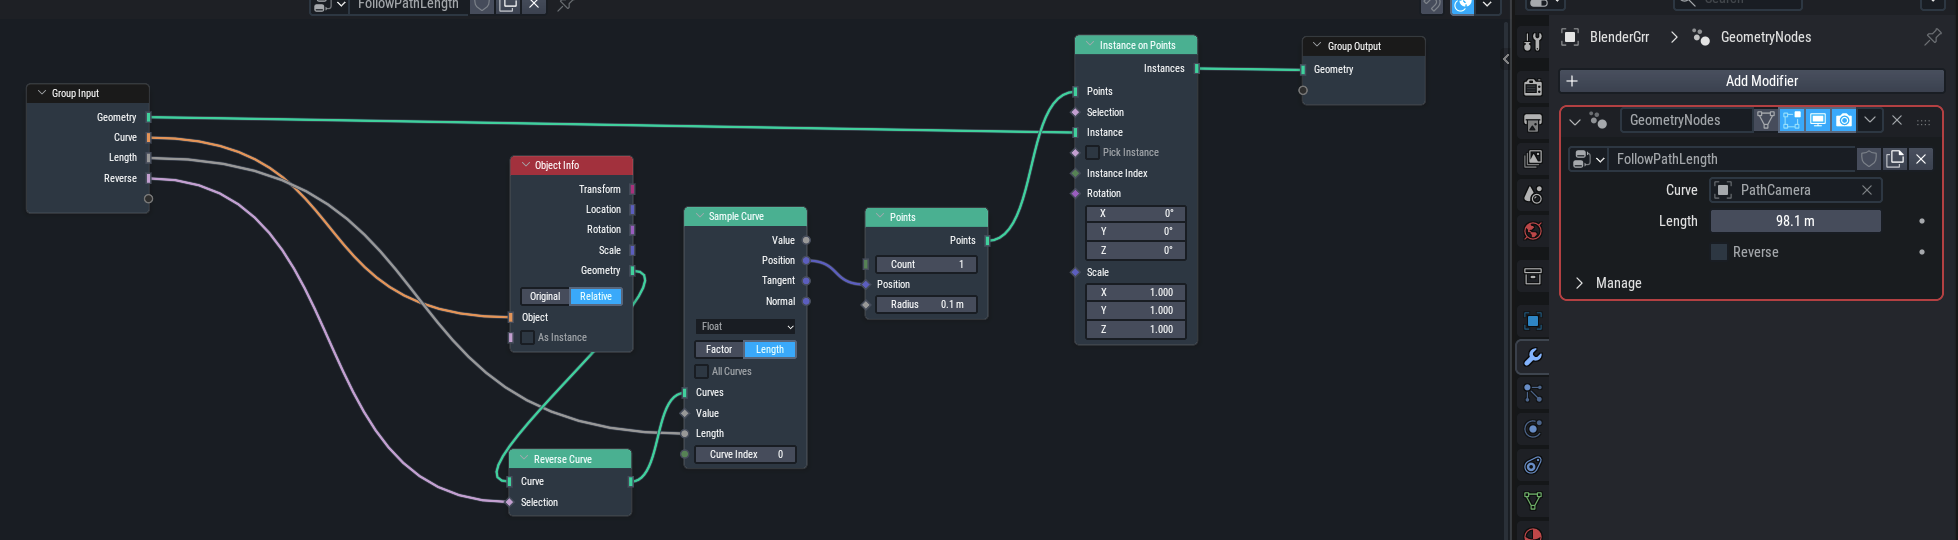Open the World properties tab
The image size is (1958, 540).
(1532, 231)
